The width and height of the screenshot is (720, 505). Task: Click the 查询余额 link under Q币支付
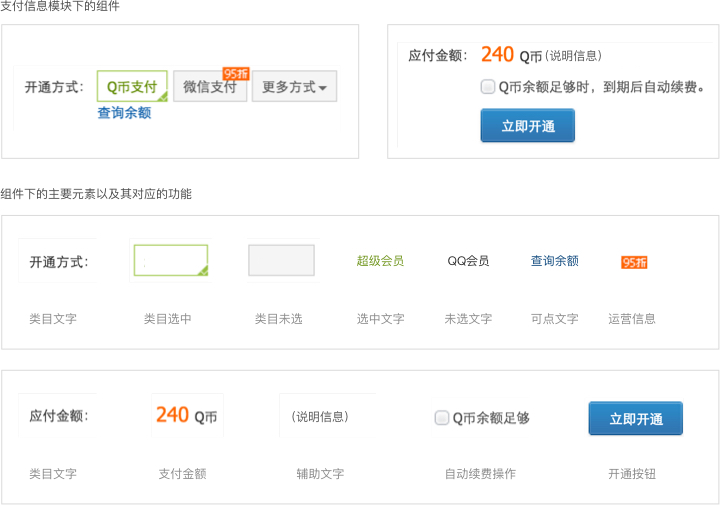pos(124,113)
